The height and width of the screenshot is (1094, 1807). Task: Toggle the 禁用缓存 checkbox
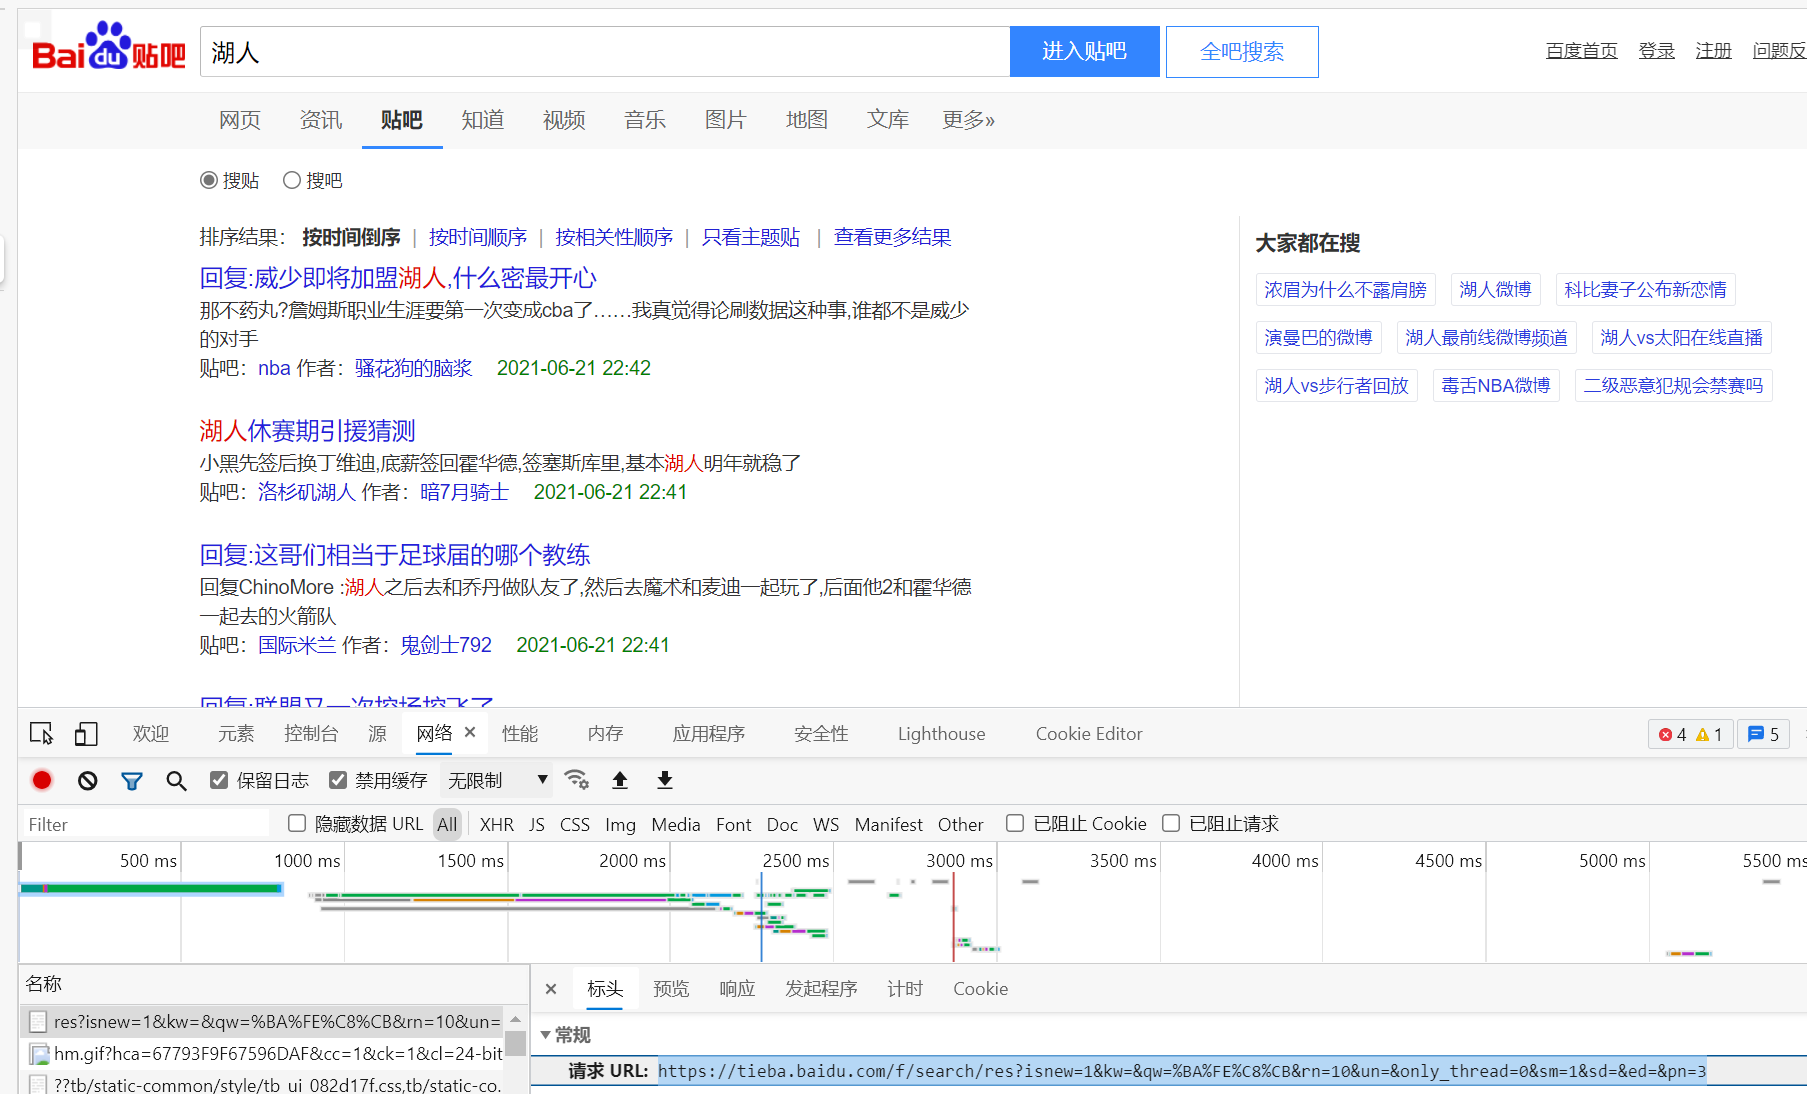(338, 780)
